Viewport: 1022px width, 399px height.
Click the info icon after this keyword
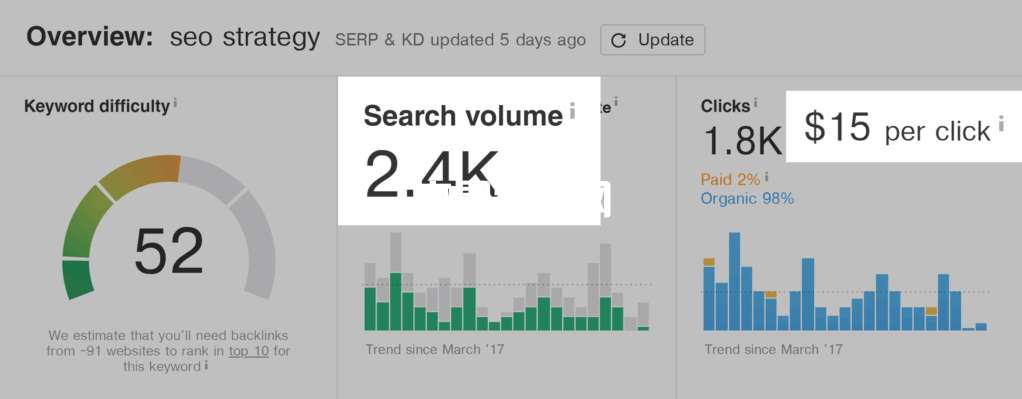point(207,365)
